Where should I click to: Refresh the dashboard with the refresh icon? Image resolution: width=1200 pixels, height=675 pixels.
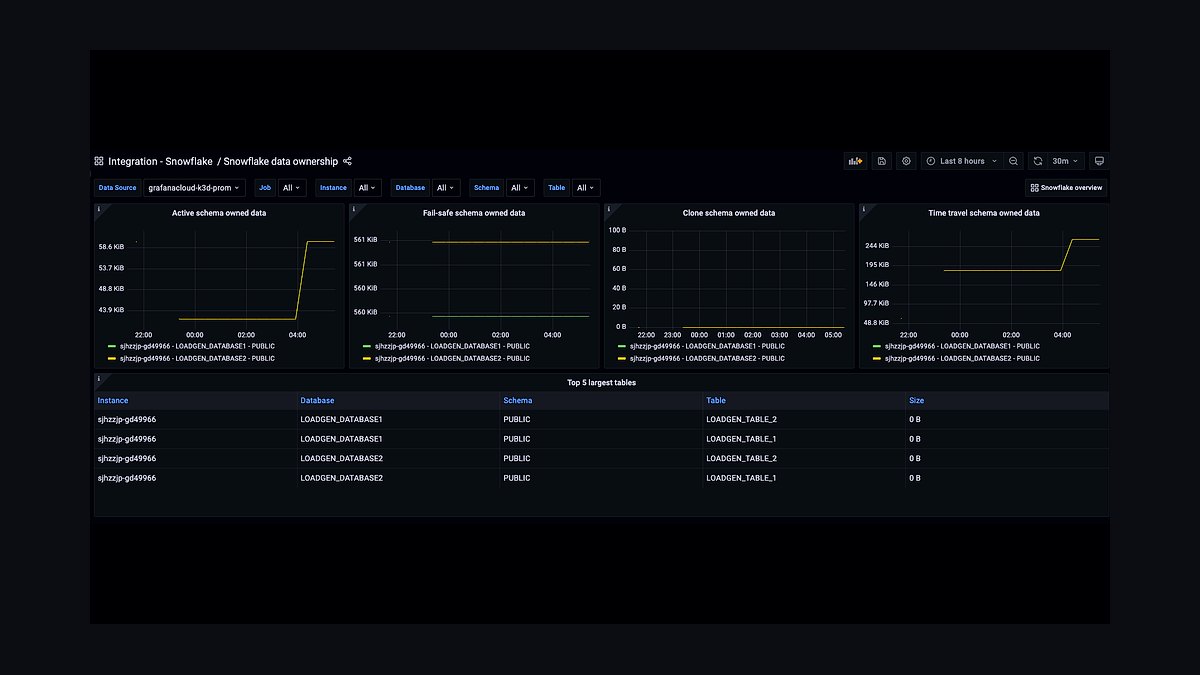[x=1038, y=161]
